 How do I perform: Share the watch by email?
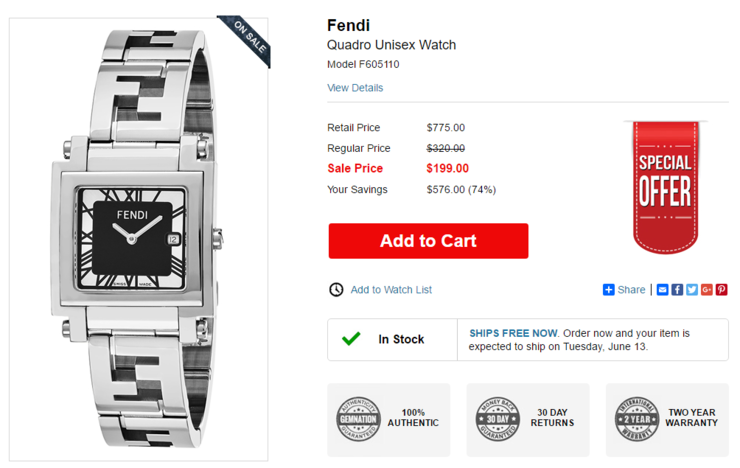point(662,290)
